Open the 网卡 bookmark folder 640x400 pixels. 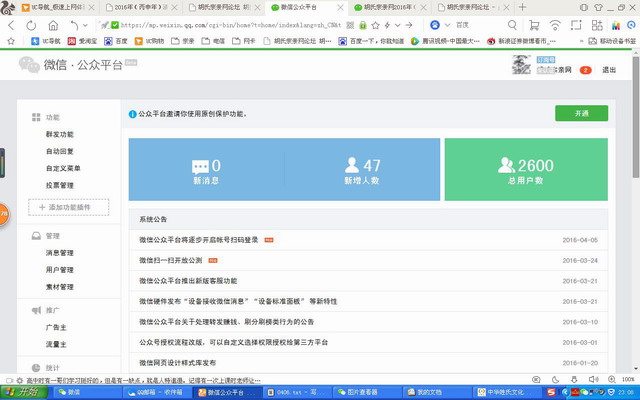[244, 41]
